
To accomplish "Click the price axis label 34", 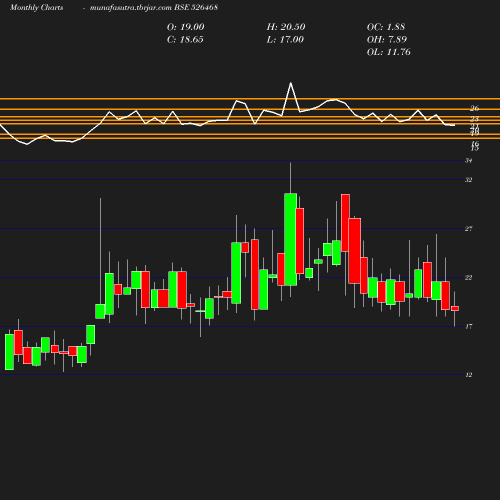I will pos(469,161).
